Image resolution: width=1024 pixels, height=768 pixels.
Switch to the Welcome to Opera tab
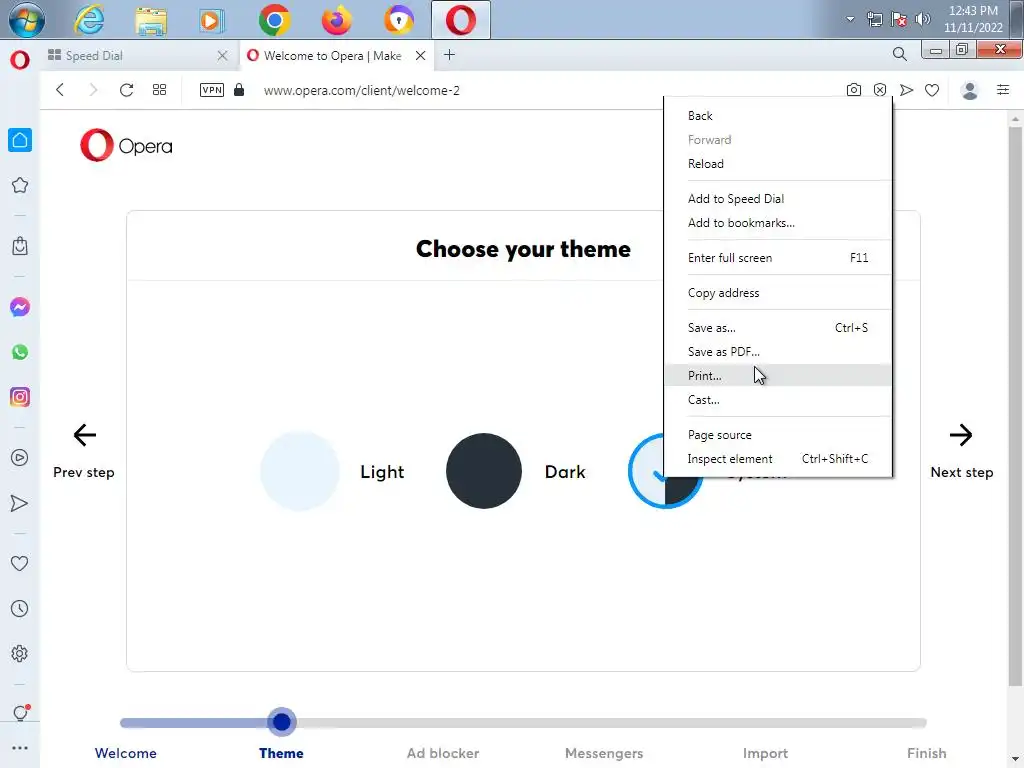coord(337,56)
